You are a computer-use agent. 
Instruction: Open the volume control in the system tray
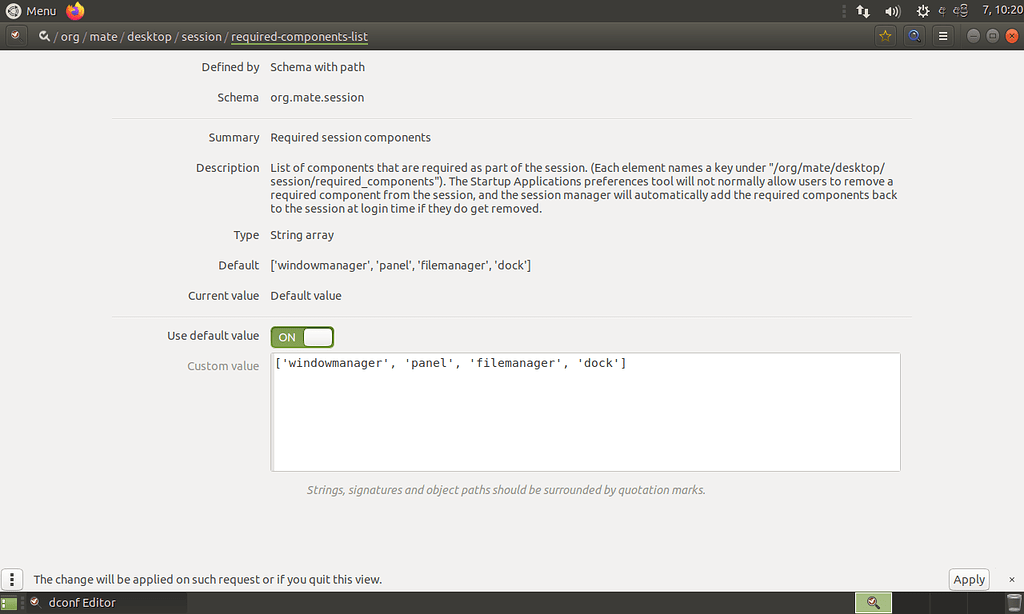(893, 11)
